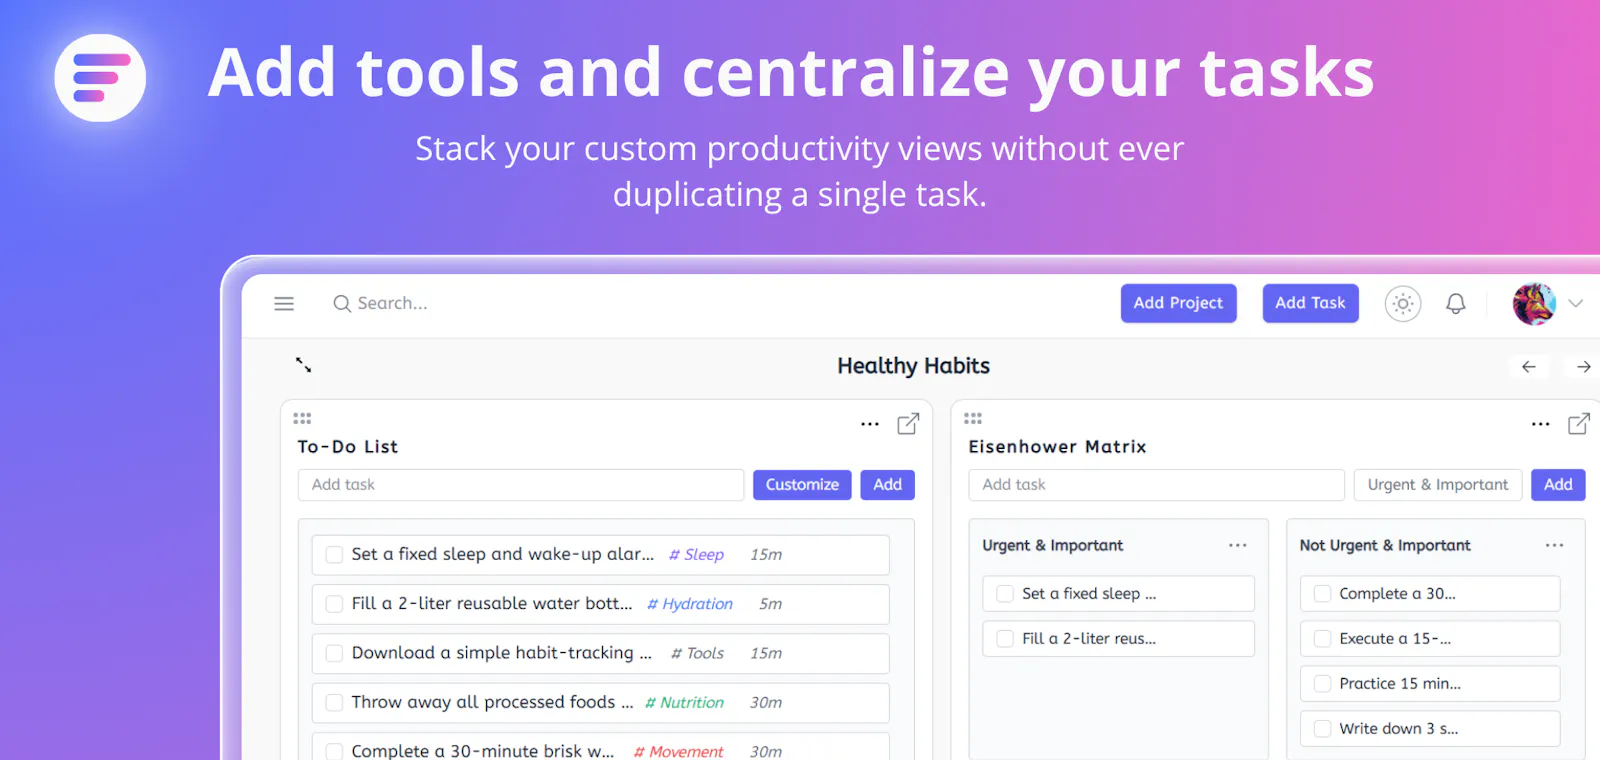This screenshot has height=760, width=1600.
Task: Grab the To-Do List drag handle dots
Action: click(x=302, y=418)
